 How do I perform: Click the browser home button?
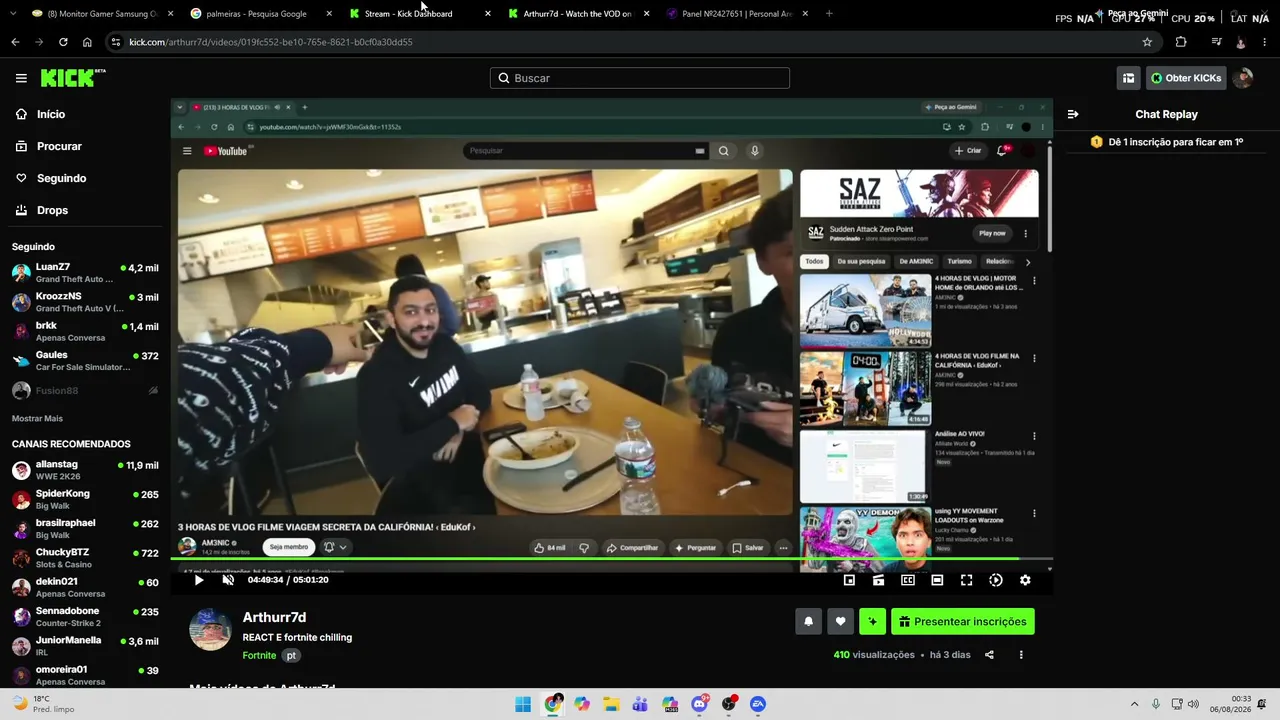click(x=87, y=42)
